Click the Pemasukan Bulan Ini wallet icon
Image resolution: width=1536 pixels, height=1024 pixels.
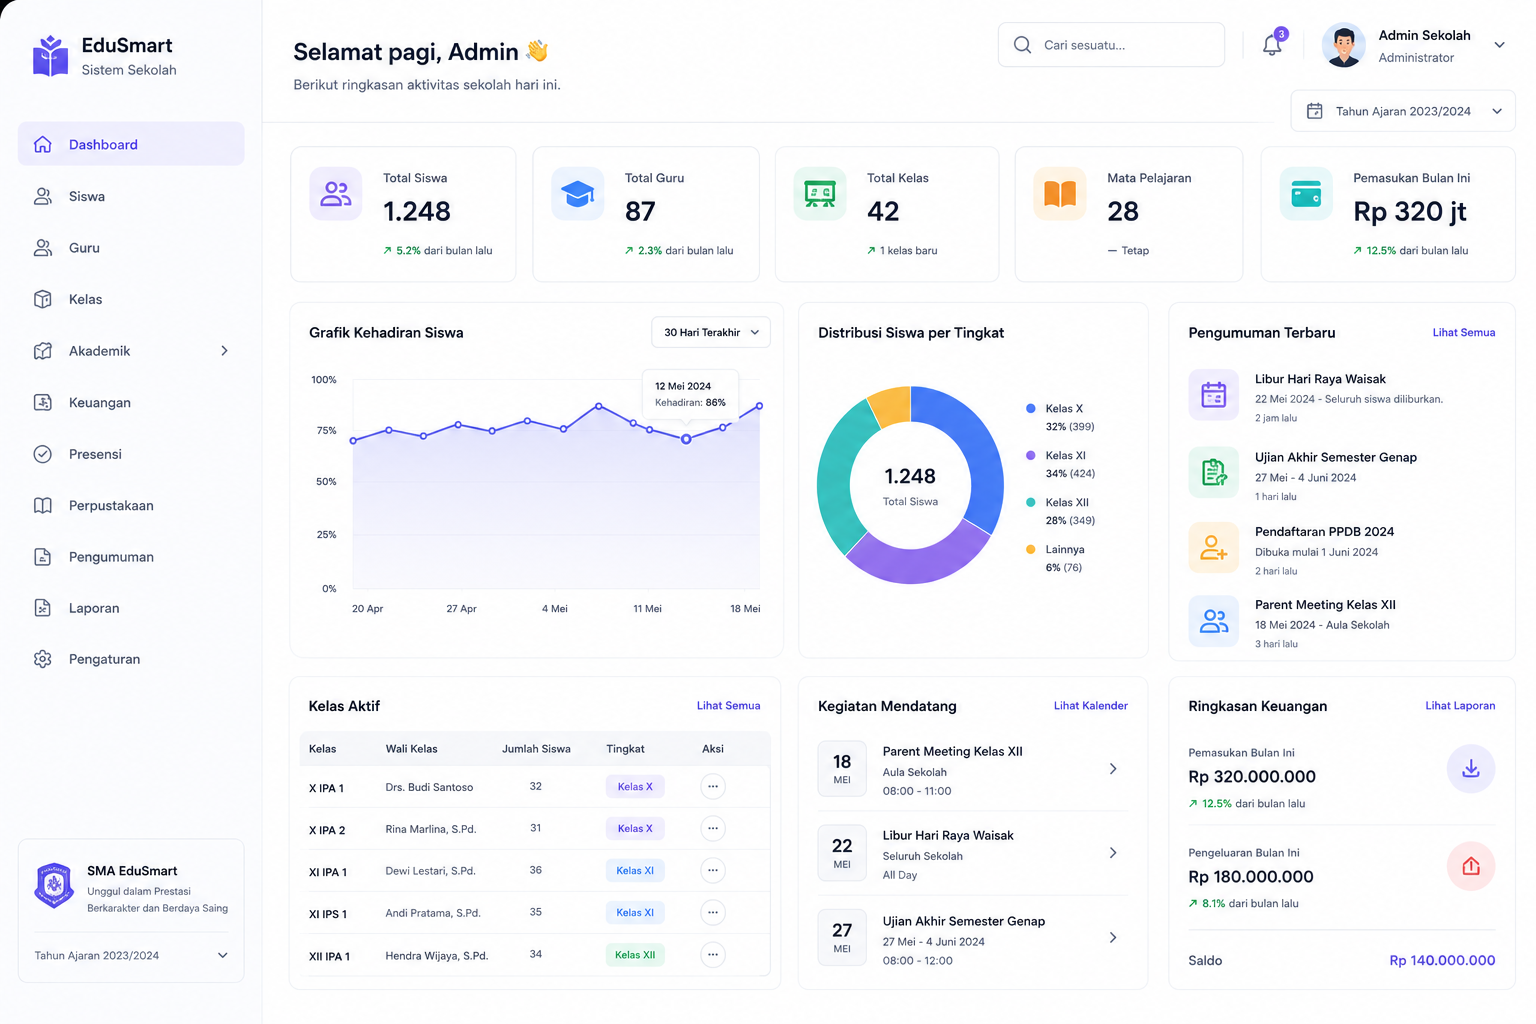(x=1306, y=194)
